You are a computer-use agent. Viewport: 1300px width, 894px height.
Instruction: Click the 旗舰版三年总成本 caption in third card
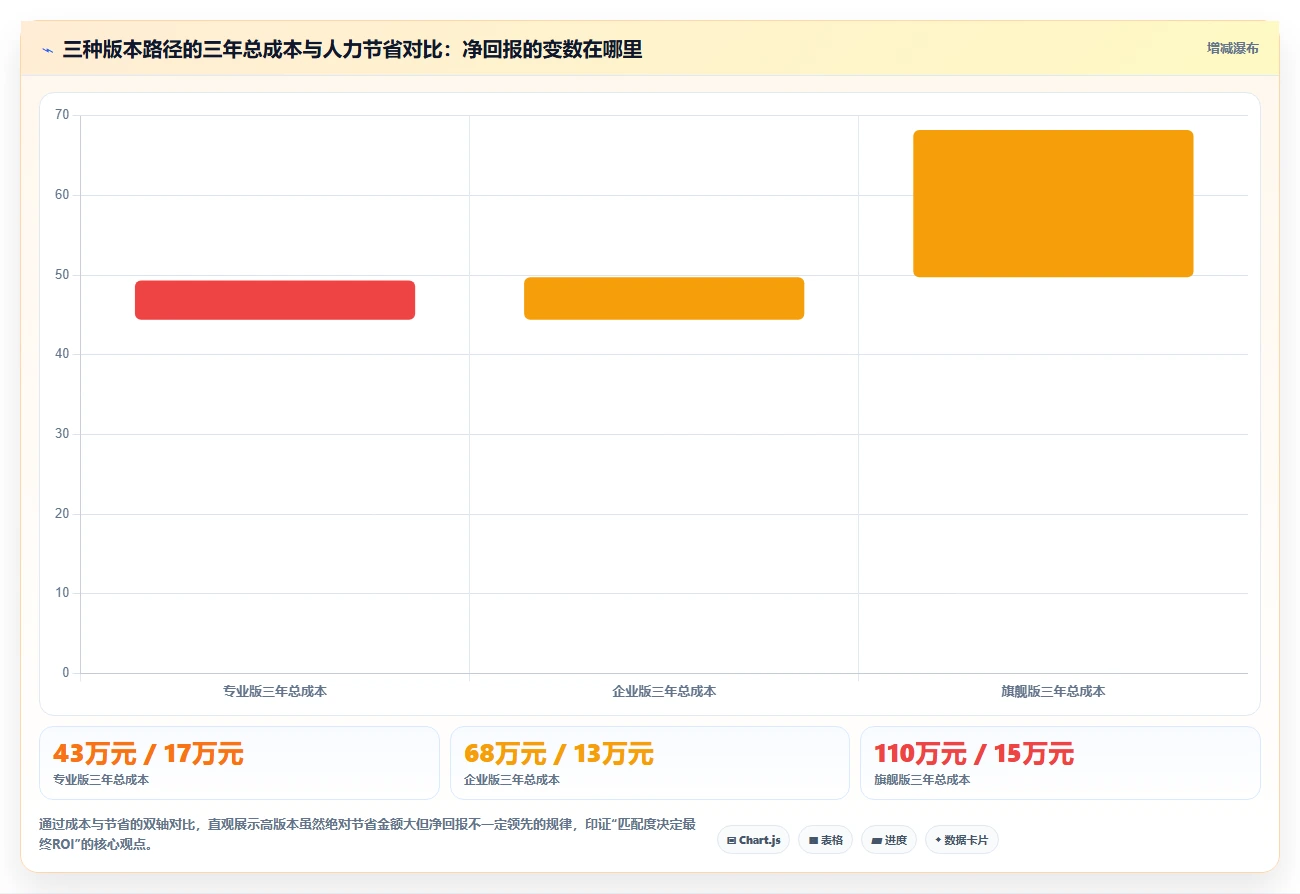(922, 780)
